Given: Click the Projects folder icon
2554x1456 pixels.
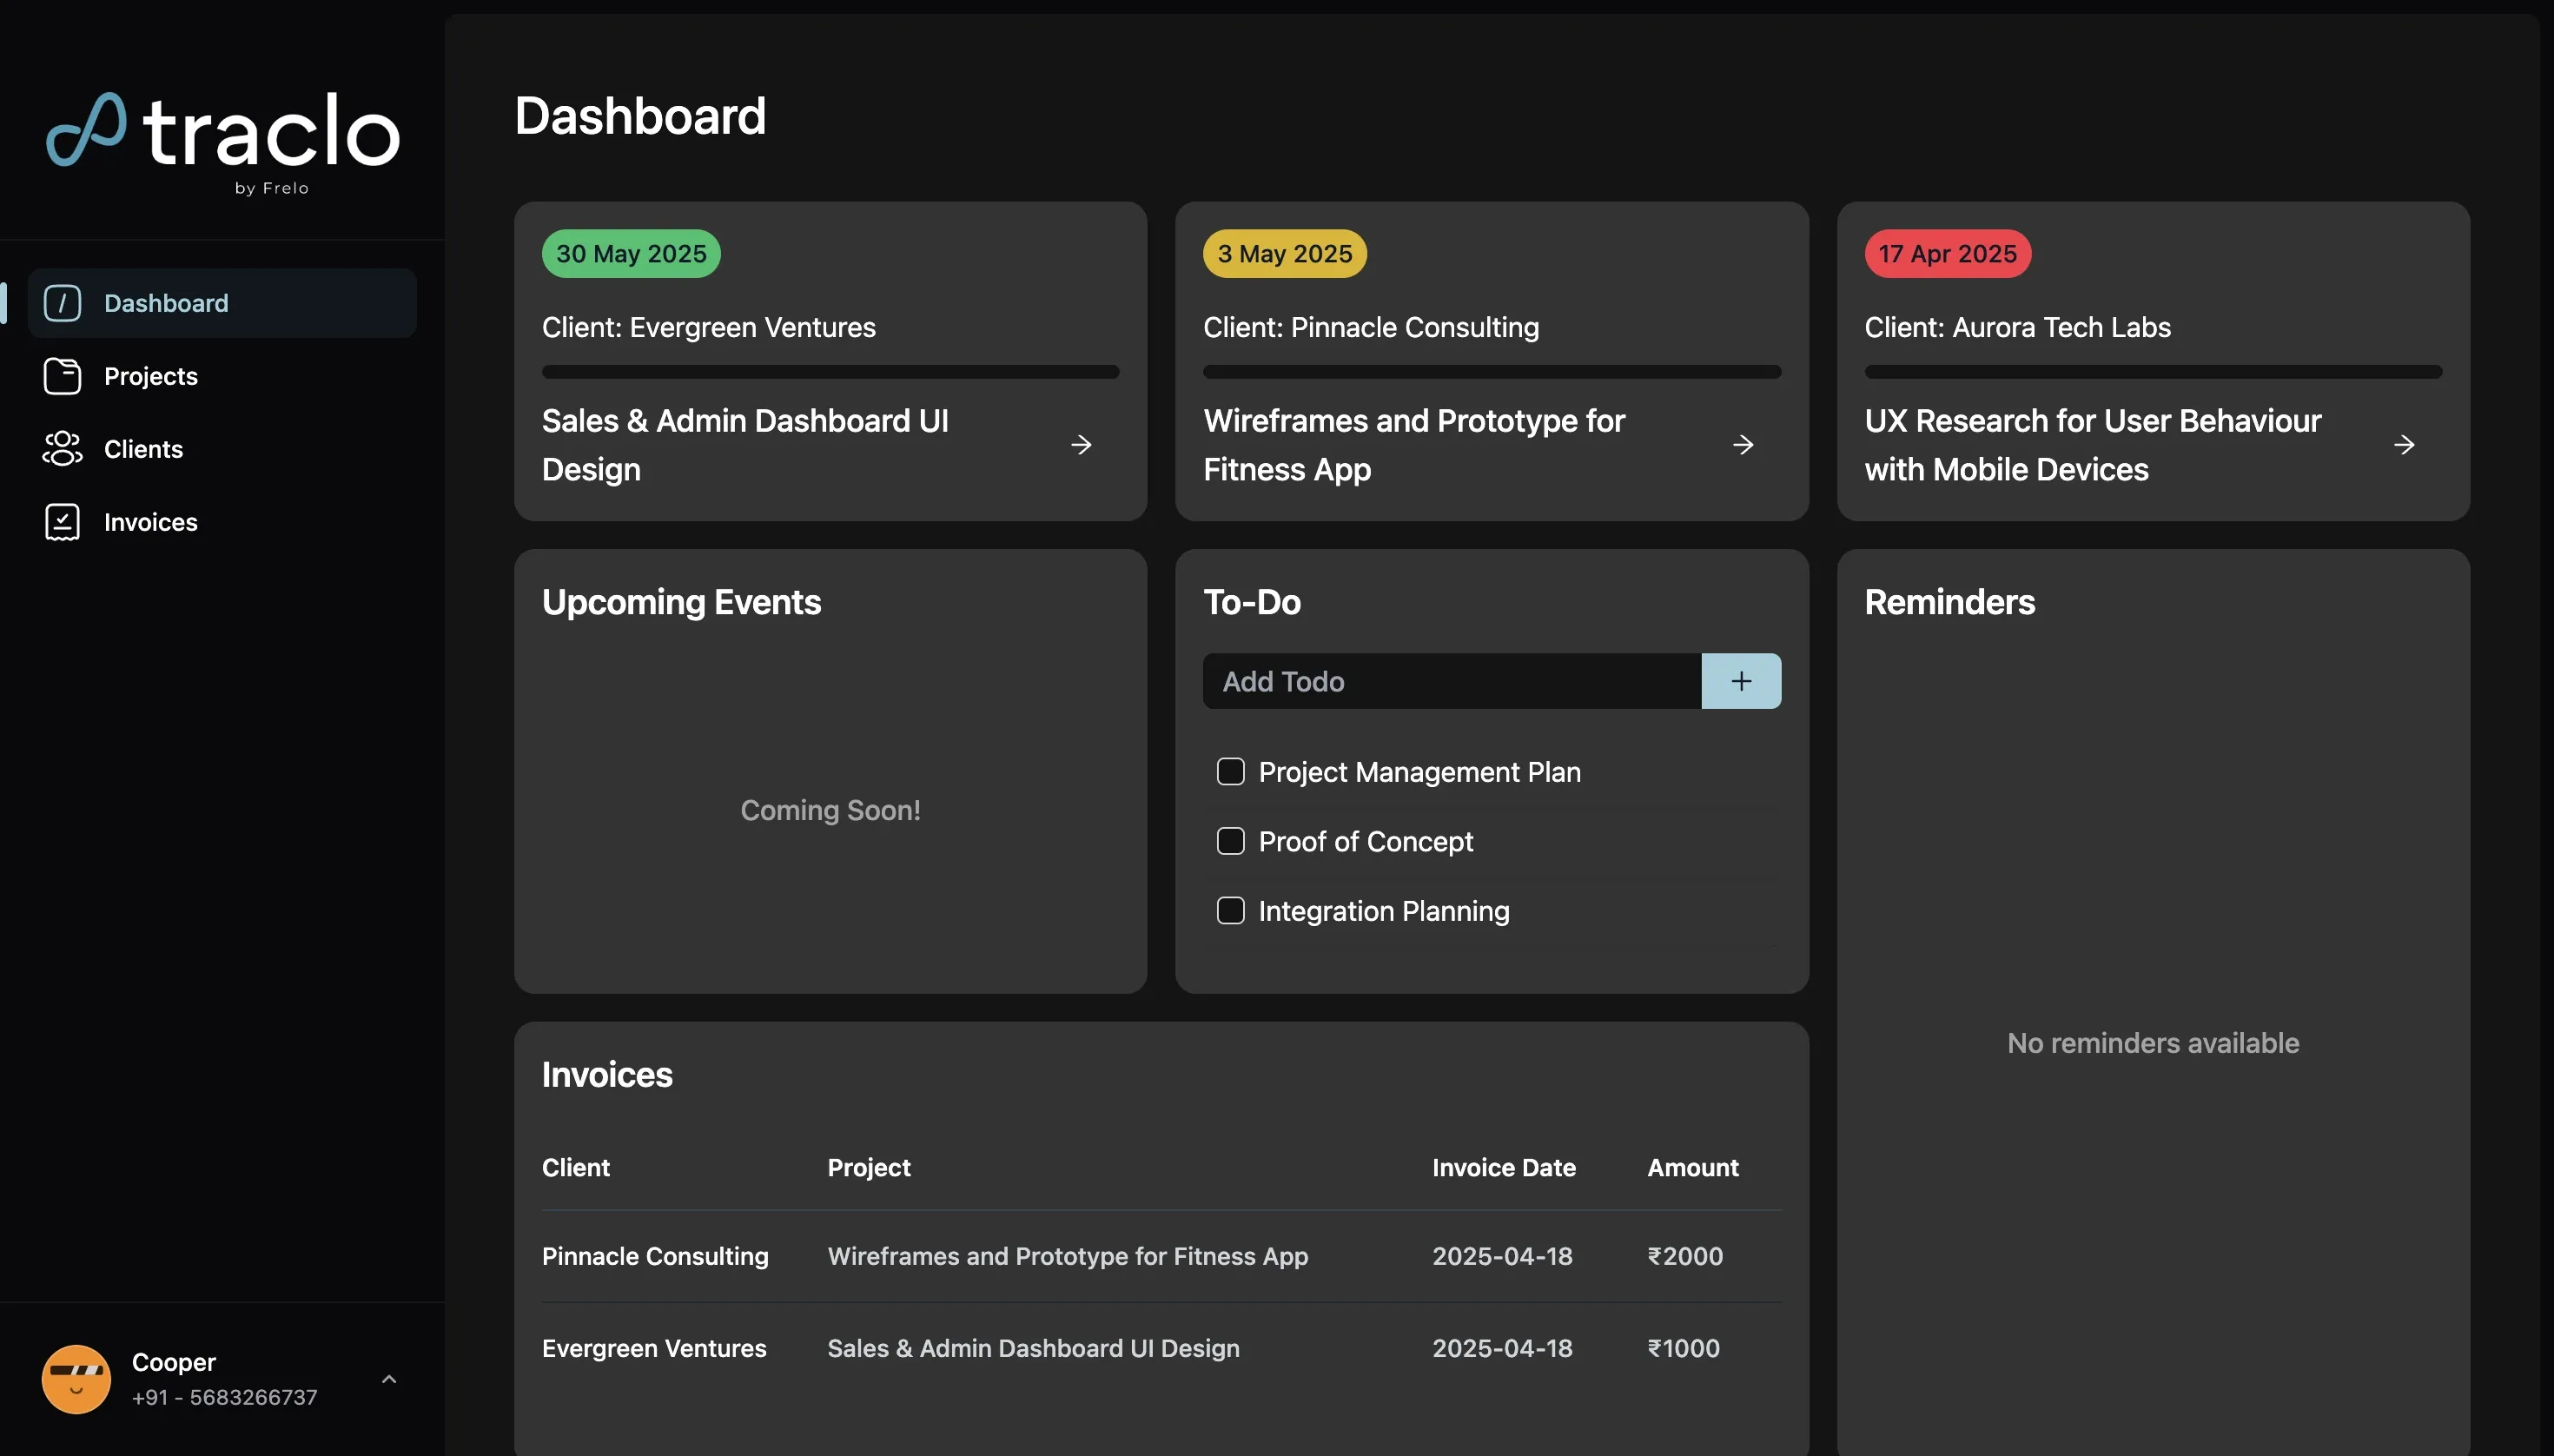Looking at the screenshot, I should pyautogui.click(x=62, y=376).
